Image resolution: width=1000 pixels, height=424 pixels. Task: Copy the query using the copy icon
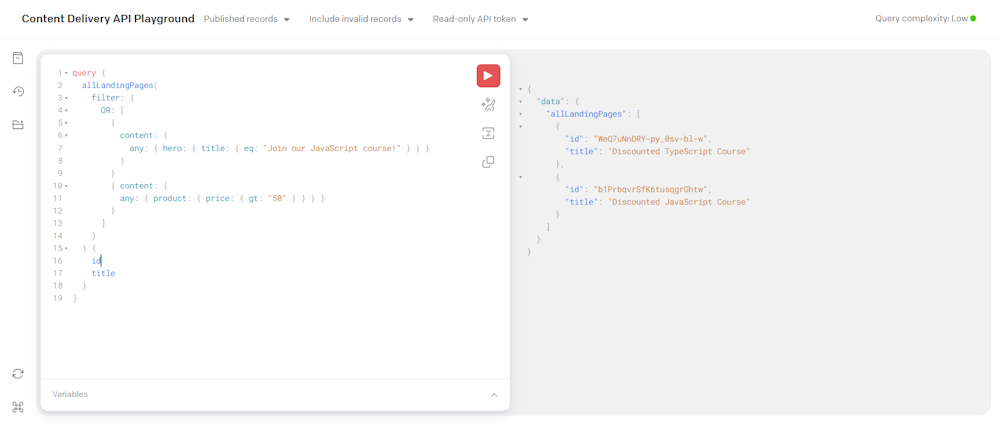point(488,162)
